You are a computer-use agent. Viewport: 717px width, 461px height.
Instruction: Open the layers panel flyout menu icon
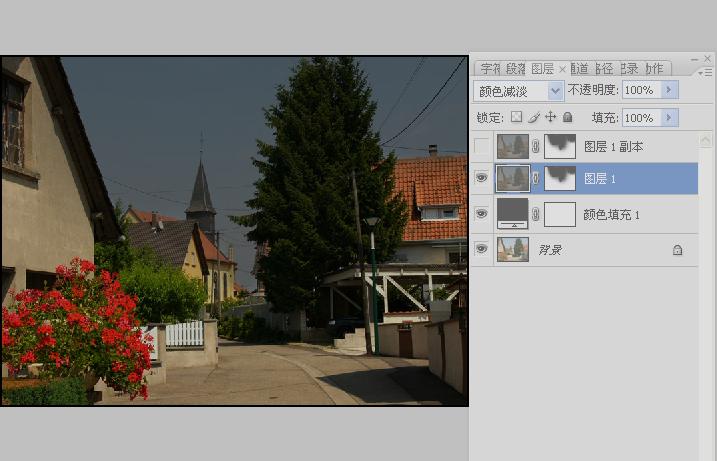[x=706, y=72]
